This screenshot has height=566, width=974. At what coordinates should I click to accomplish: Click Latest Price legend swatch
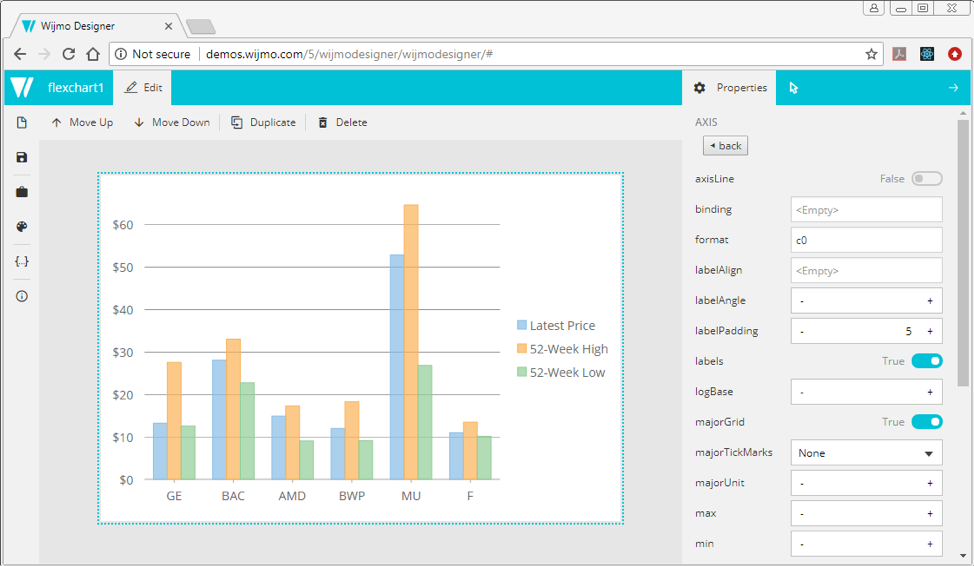pos(522,325)
